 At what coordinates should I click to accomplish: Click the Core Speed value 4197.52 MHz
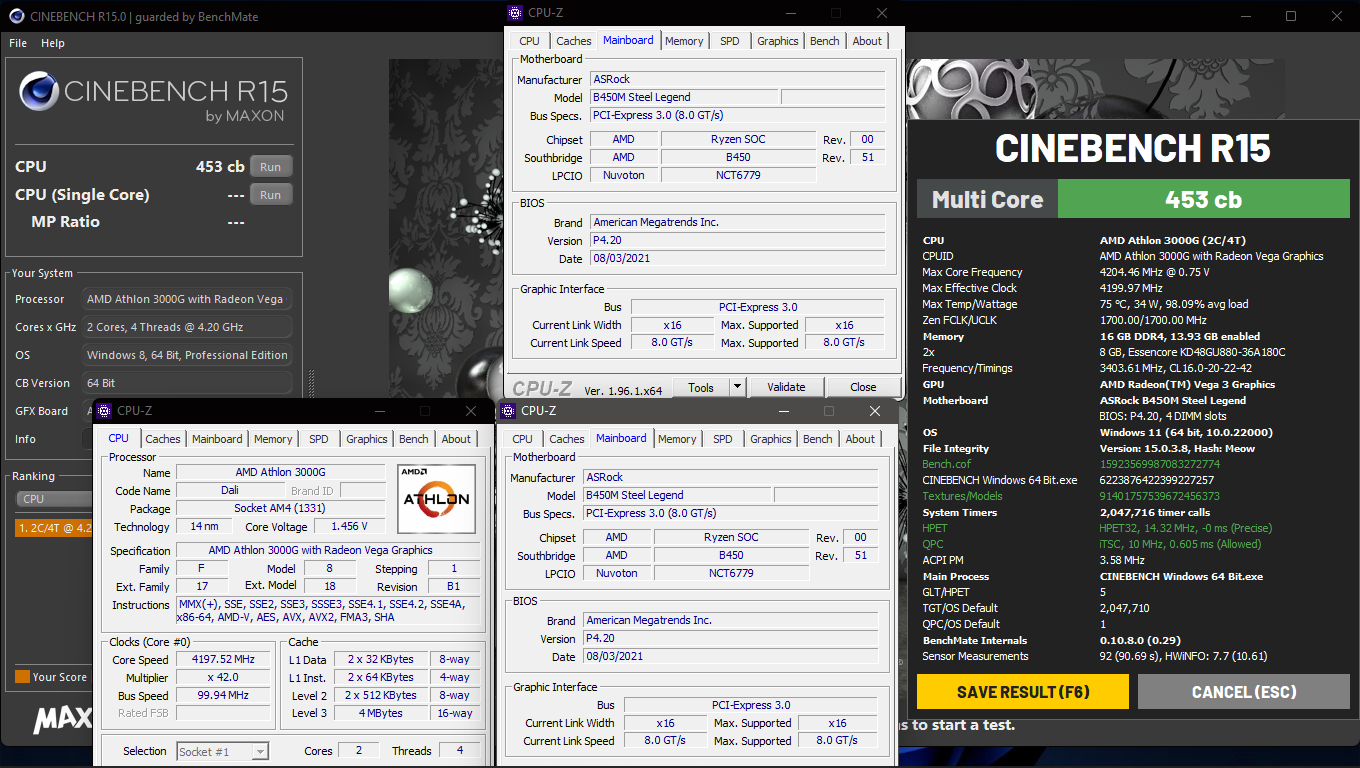pos(223,660)
